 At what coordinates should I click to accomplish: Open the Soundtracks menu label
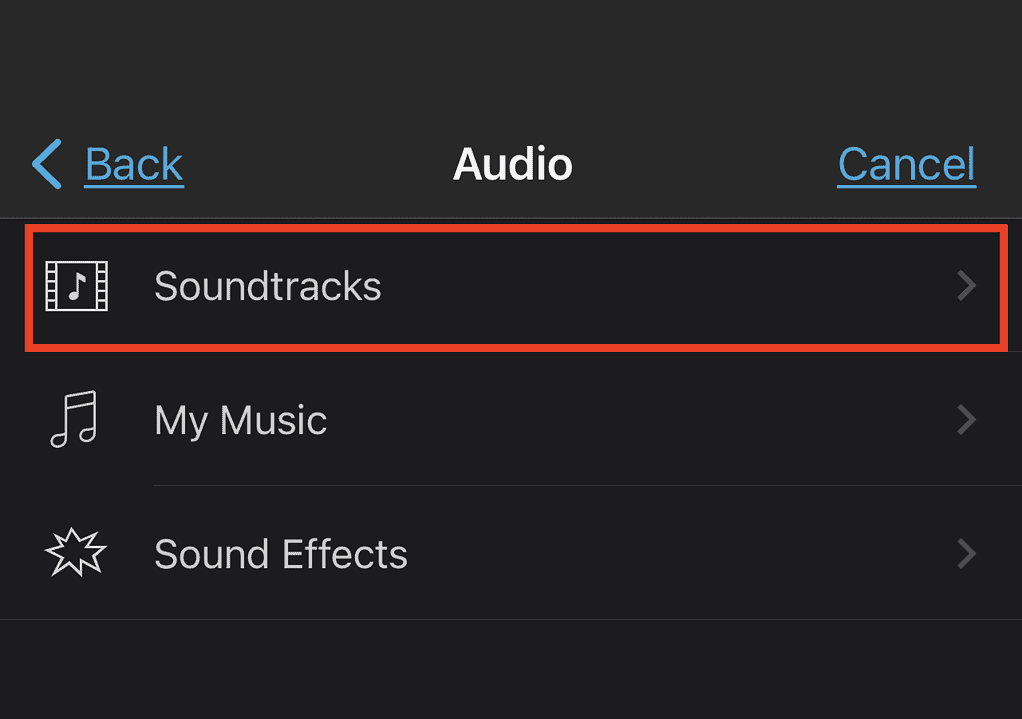point(267,287)
